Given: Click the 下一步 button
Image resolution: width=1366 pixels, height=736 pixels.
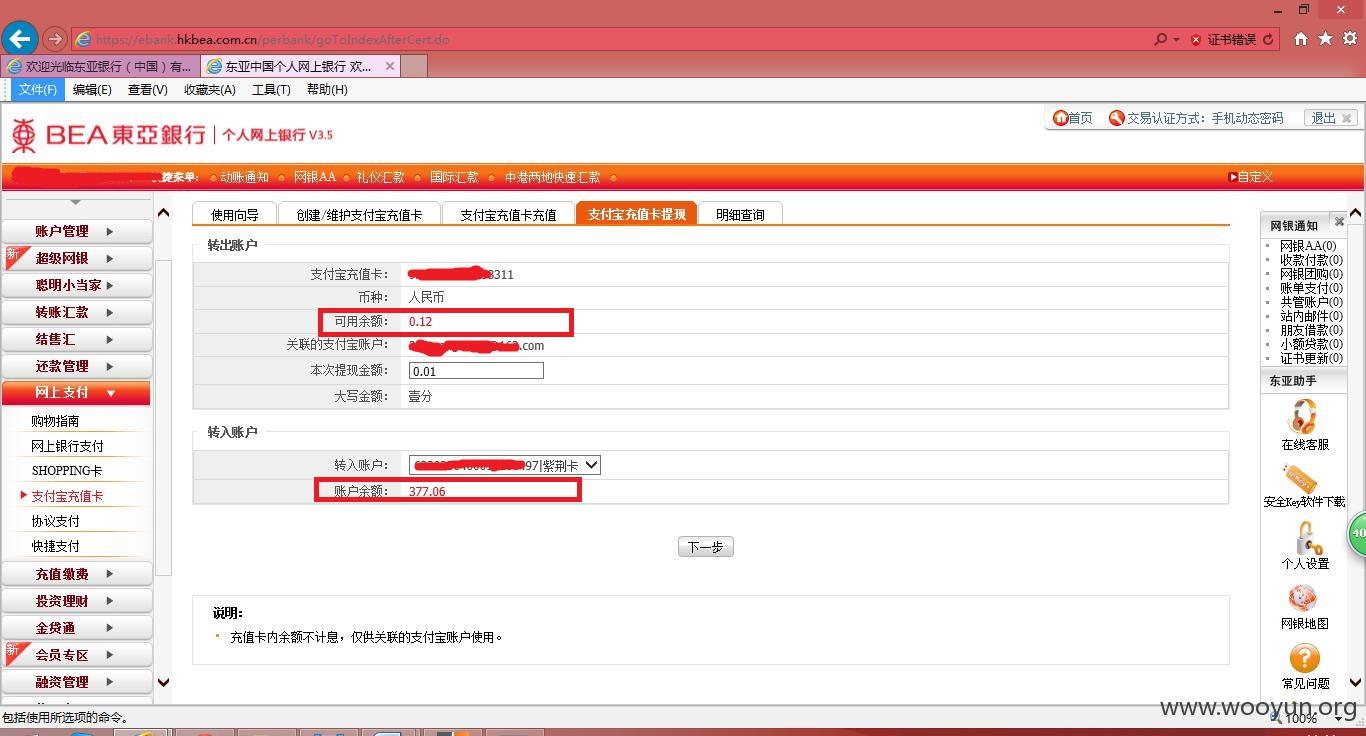Looking at the screenshot, I should (x=706, y=547).
